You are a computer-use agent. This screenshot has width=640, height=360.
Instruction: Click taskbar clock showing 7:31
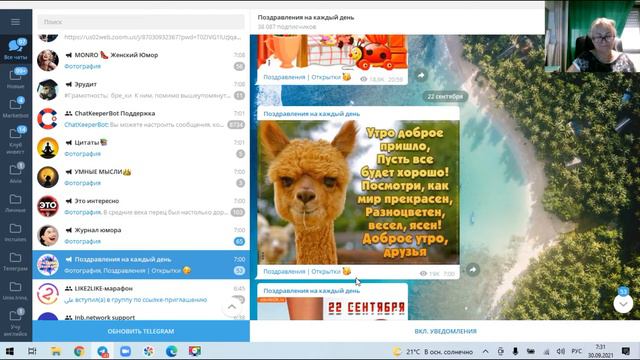click(x=600, y=351)
